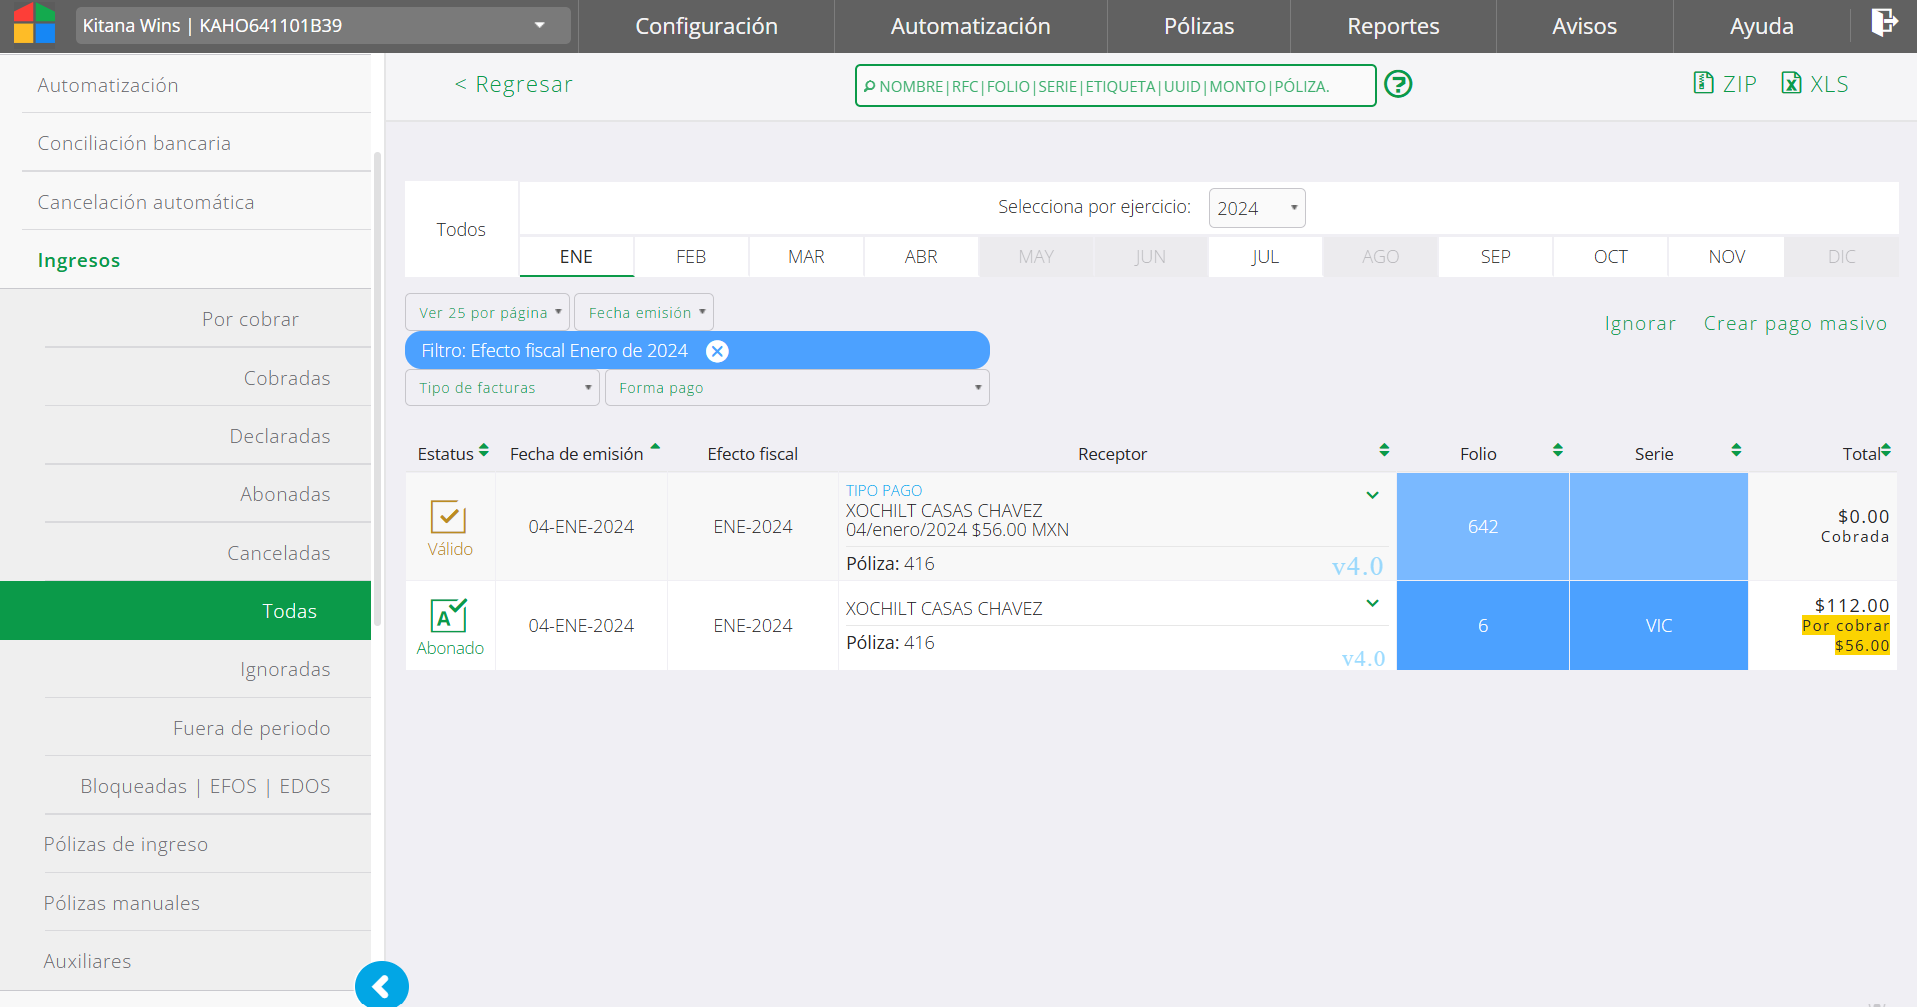Click the help question mark icon
Image resolution: width=1917 pixels, height=1007 pixels.
click(x=1398, y=84)
